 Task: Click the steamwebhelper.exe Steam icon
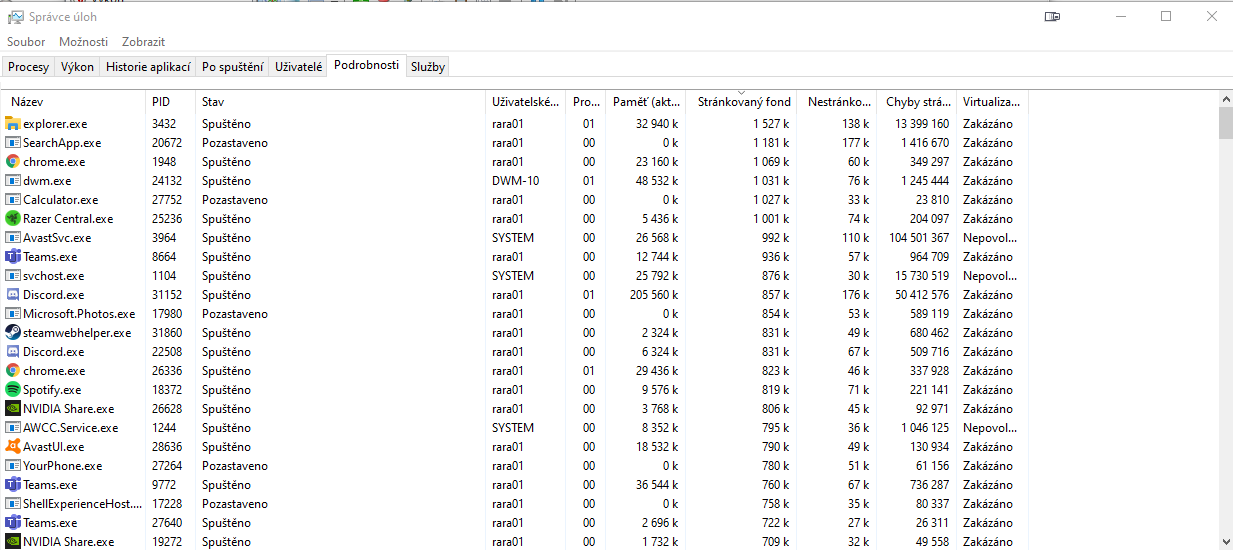(13, 333)
